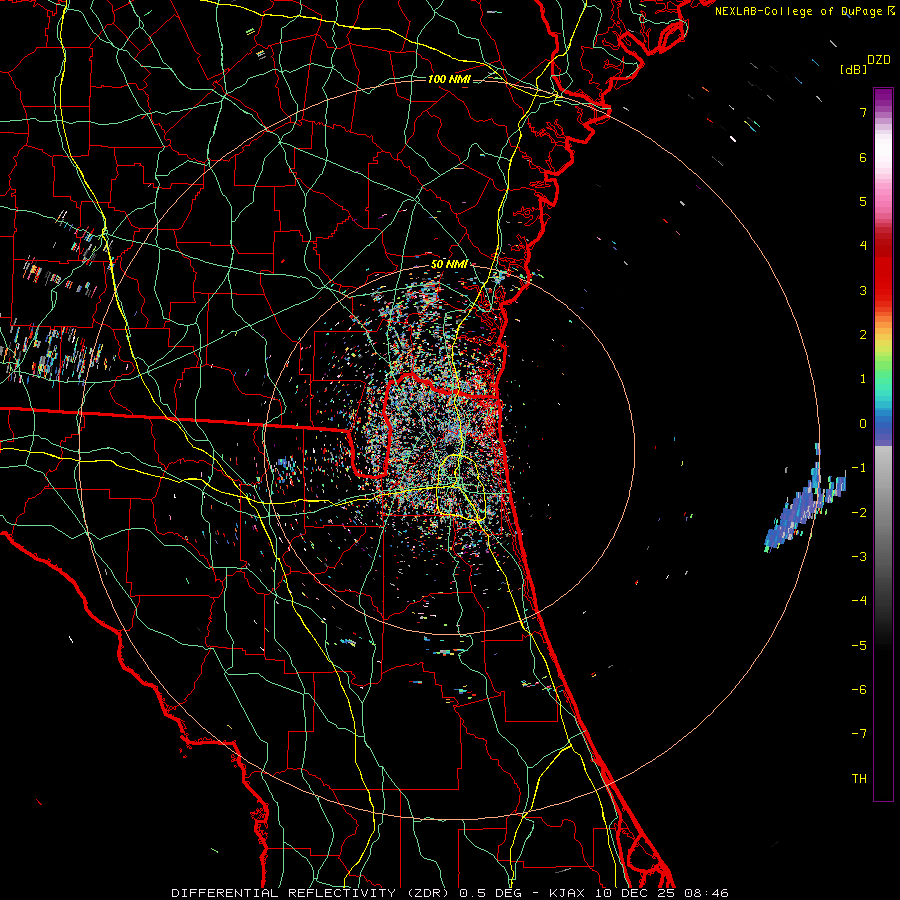Click the 2 value on the color scale

(x=863, y=335)
